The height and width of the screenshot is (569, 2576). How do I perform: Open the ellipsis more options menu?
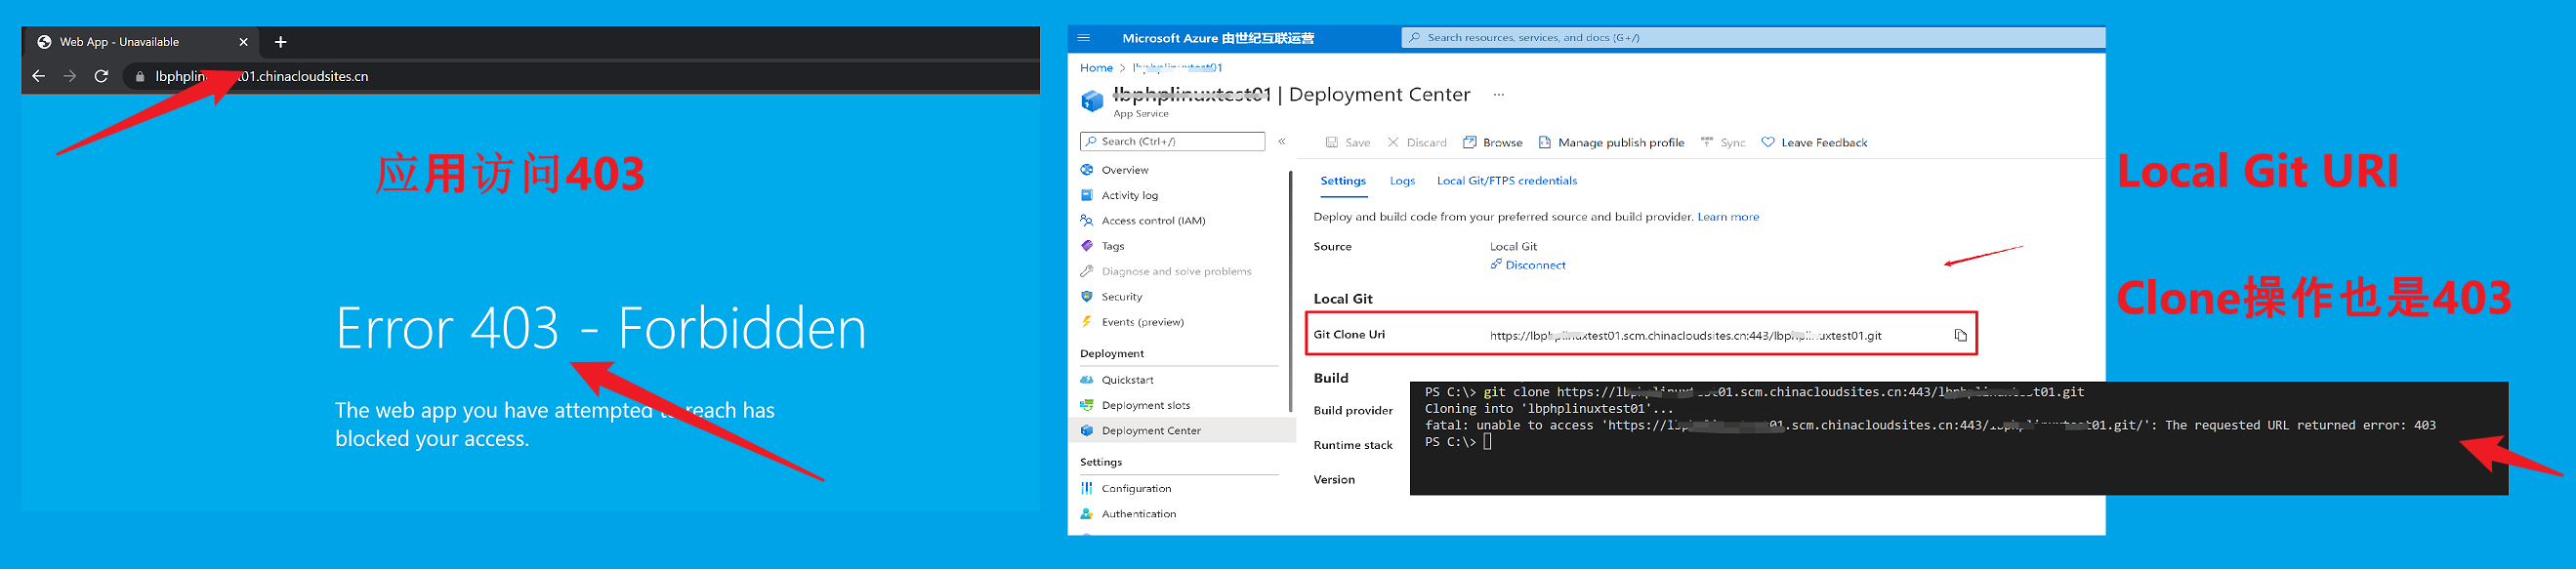1498,95
